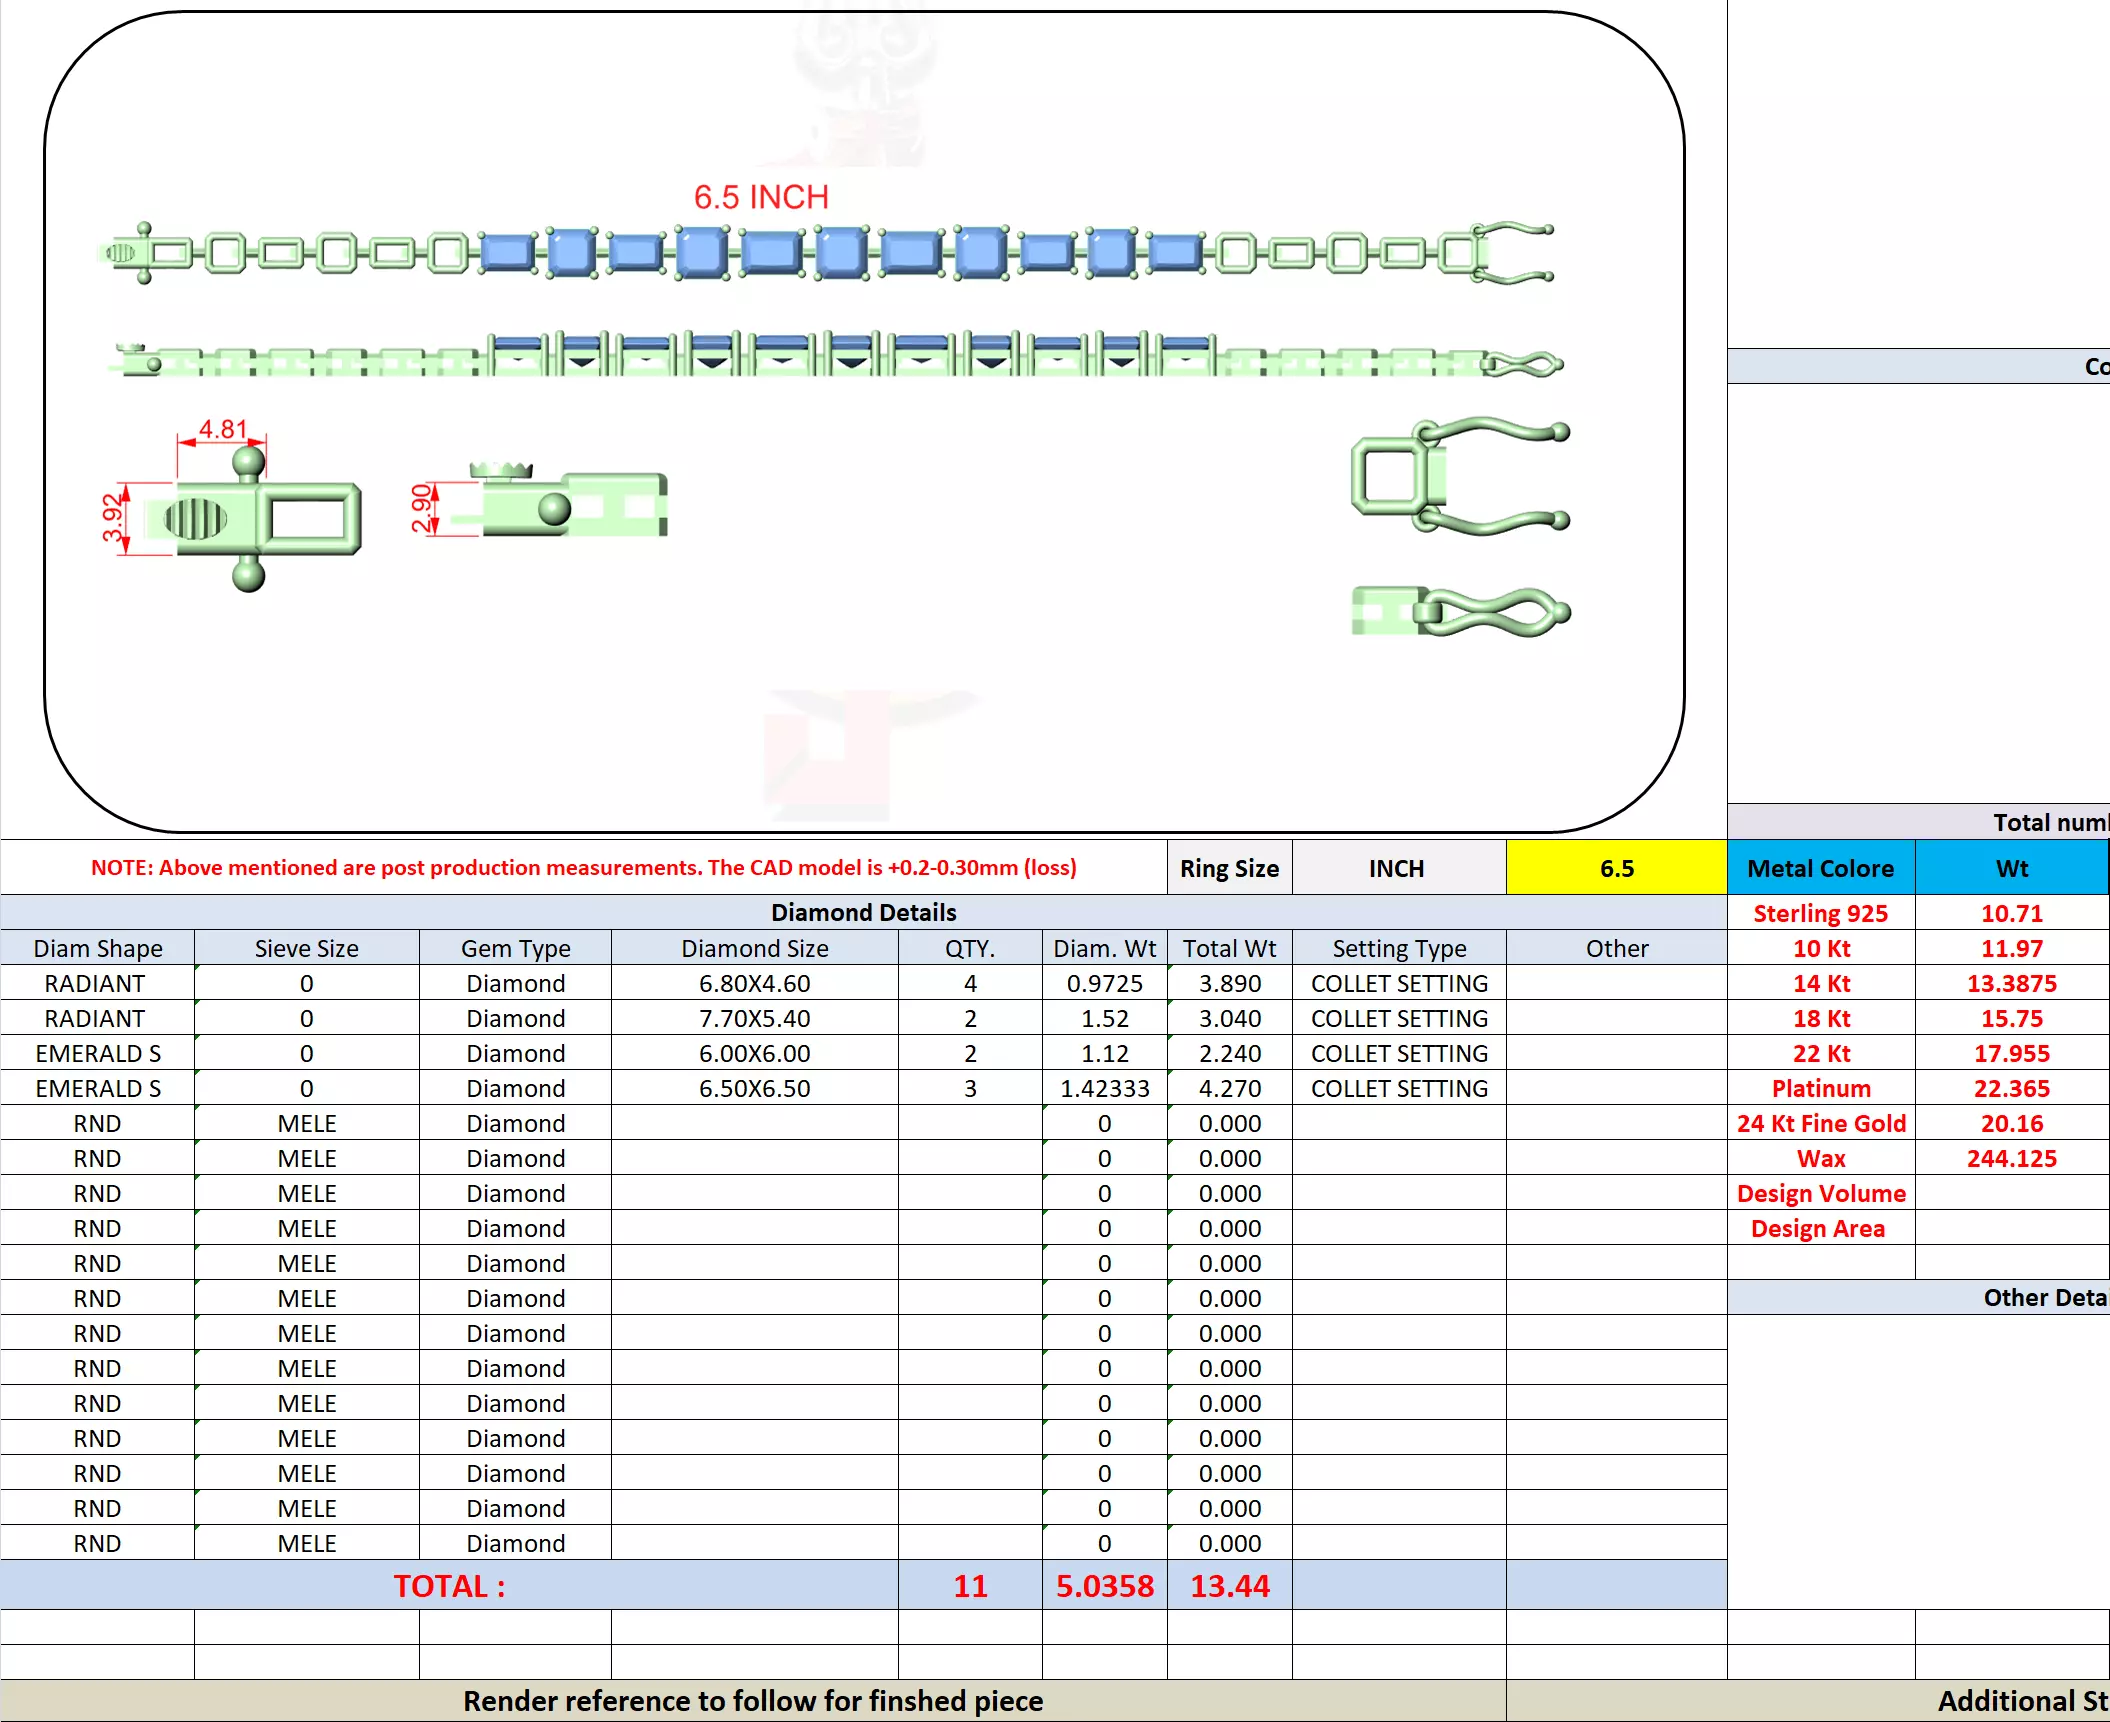Select the Wax weight cell 244.125
Screen dimensions: 2110x1722
[2011, 1158]
